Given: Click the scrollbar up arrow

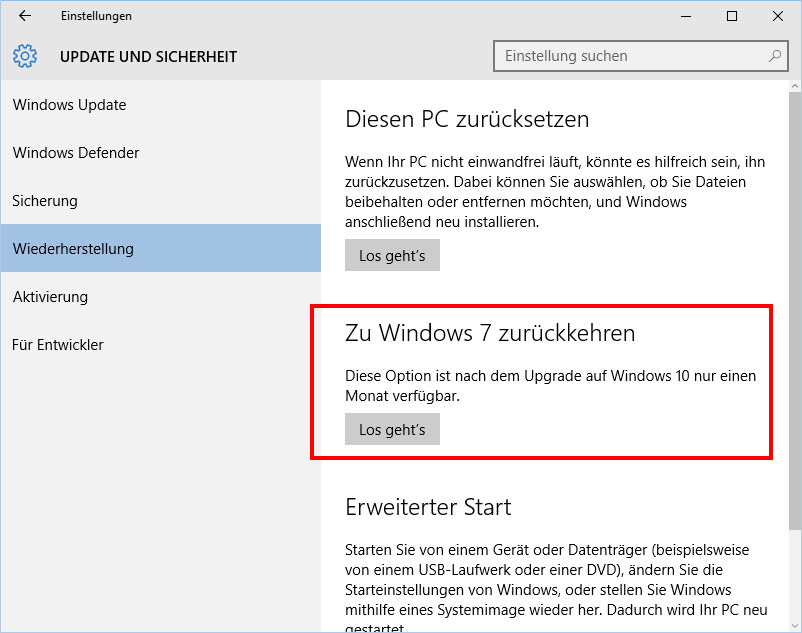Looking at the screenshot, I should tap(795, 86).
